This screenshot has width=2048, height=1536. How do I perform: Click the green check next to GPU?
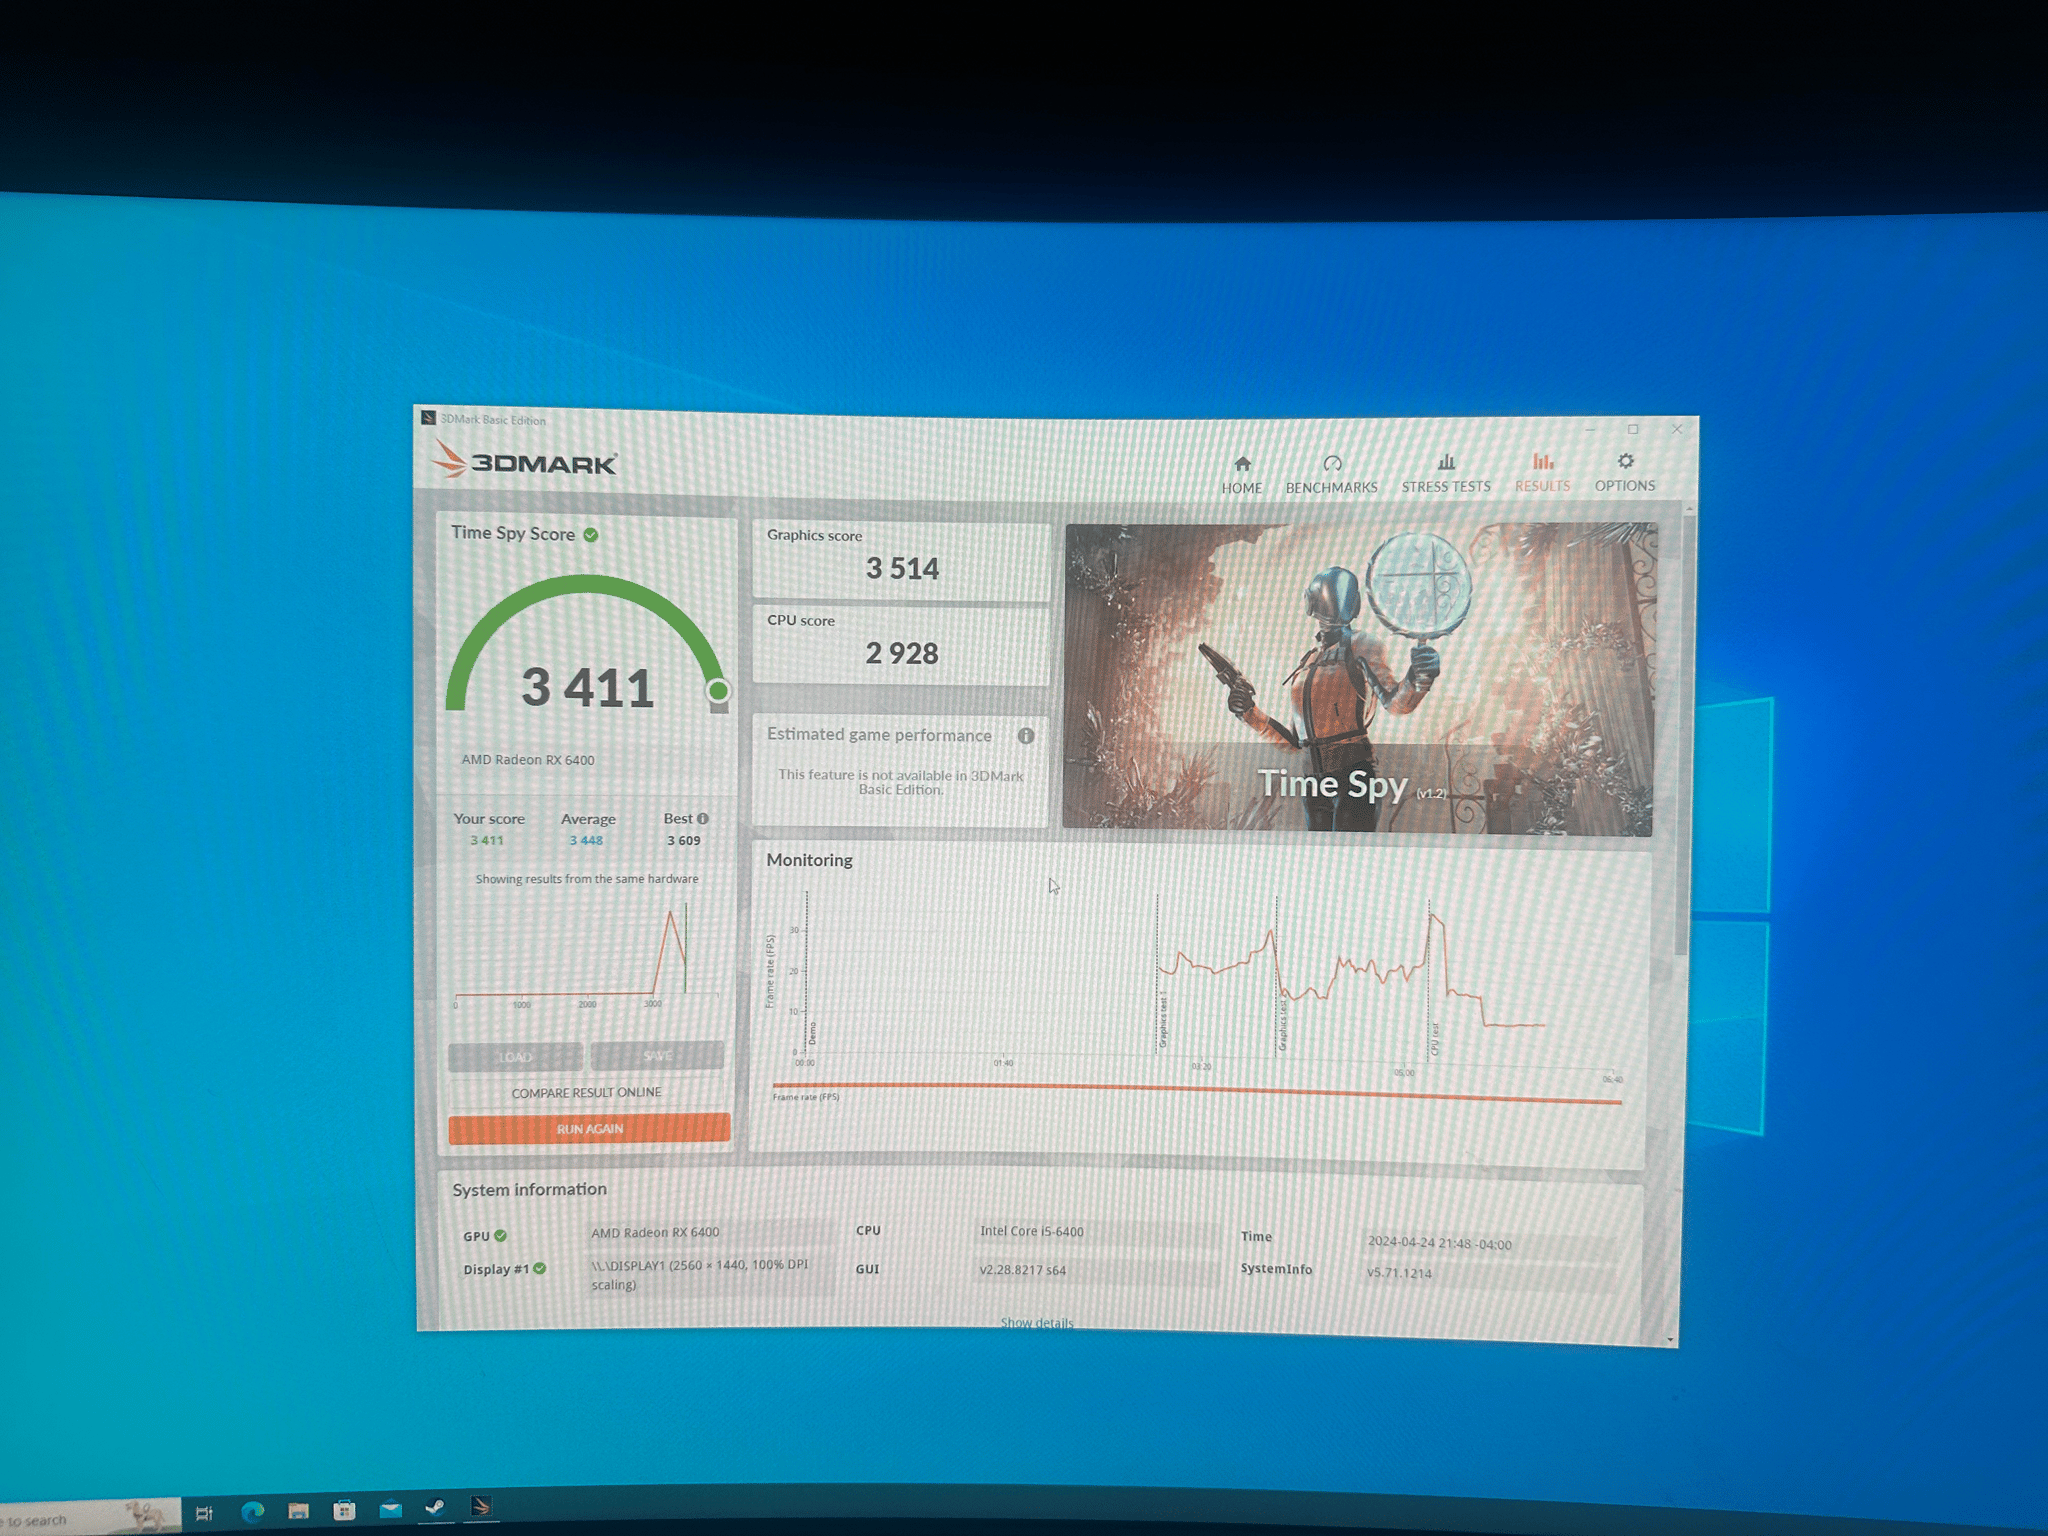tap(500, 1236)
